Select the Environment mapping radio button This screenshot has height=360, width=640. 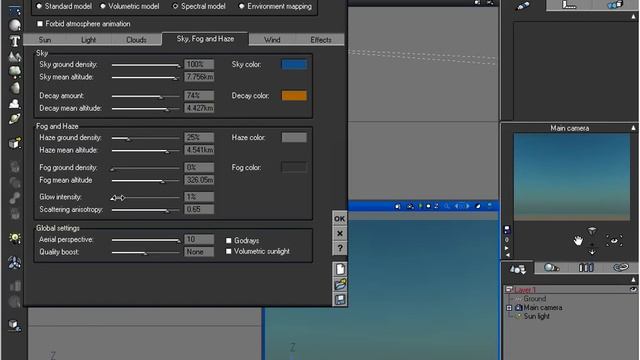coord(242,6)
